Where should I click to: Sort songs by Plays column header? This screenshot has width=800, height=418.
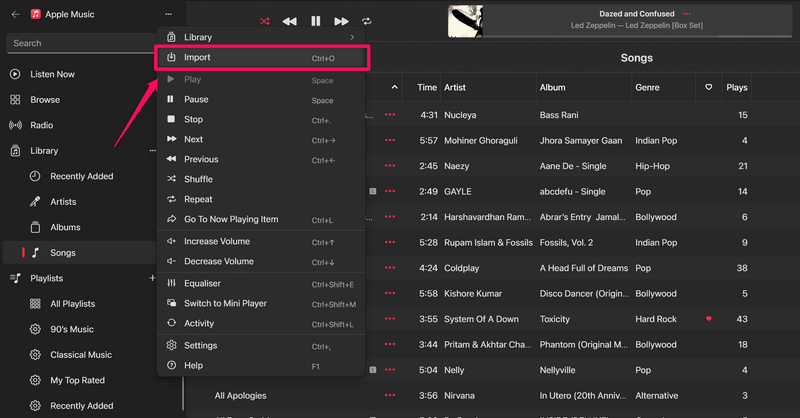737,88
